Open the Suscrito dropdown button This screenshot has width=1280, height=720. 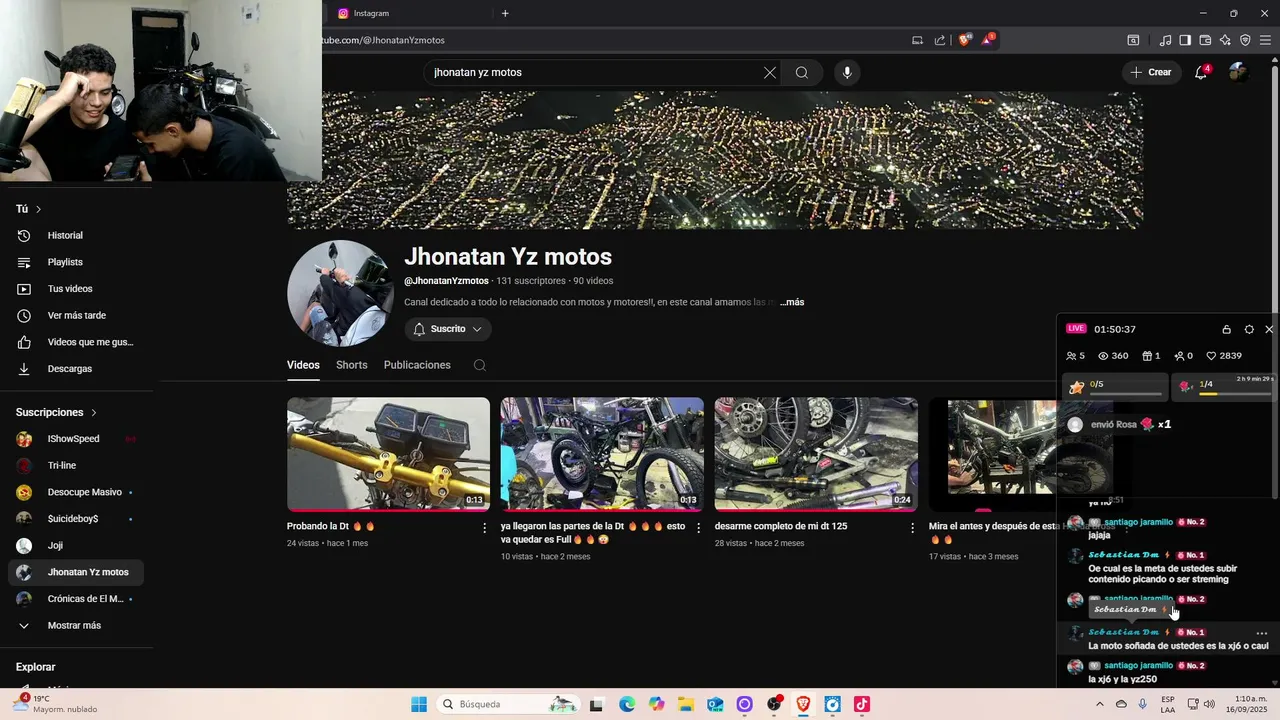click(448, 329)
